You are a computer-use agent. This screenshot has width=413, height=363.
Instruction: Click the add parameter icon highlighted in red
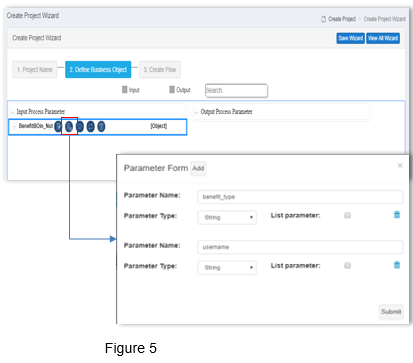69,126
